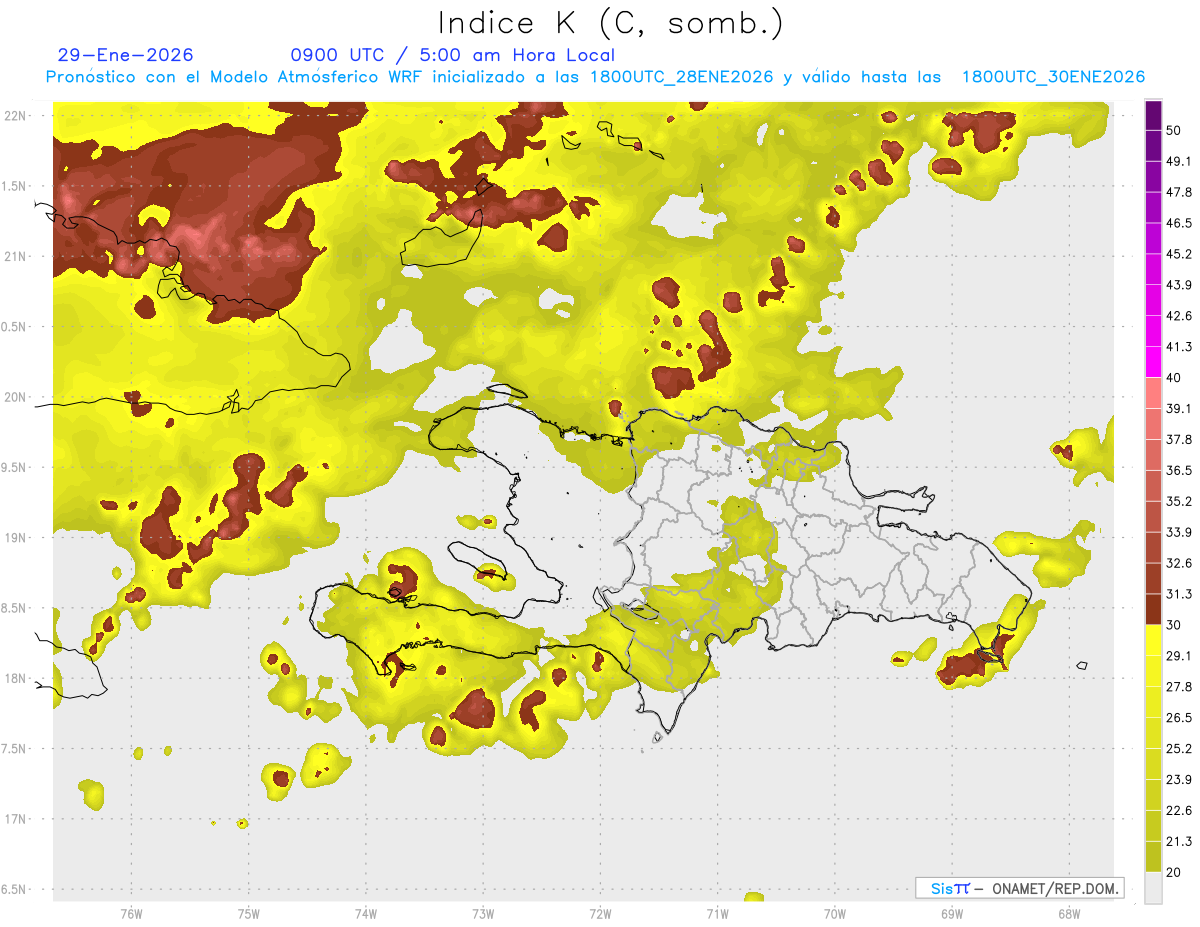Click the 'ONAMET/REP.DOM.' credit label
This screenshot has width=1200, height=927.
(x=1051, y=888)
